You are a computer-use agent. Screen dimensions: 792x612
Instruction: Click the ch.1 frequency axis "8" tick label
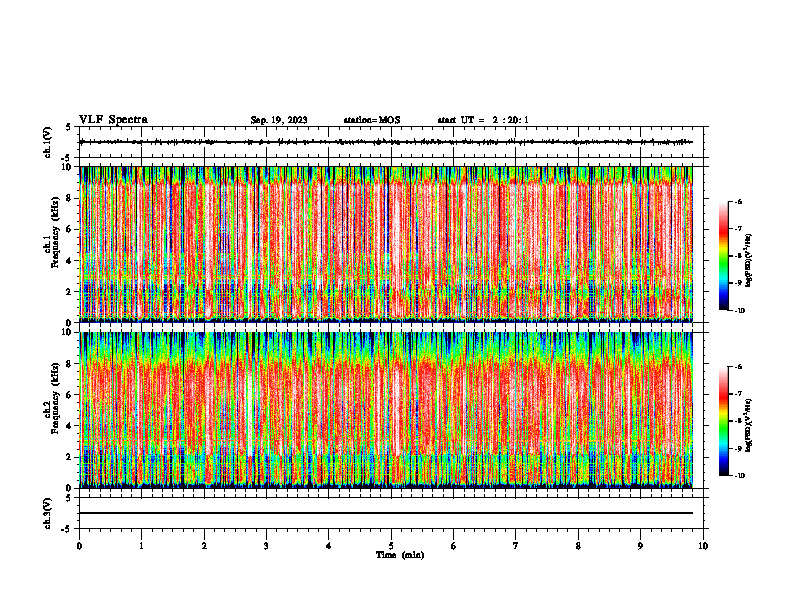click(x=70, y=198)
